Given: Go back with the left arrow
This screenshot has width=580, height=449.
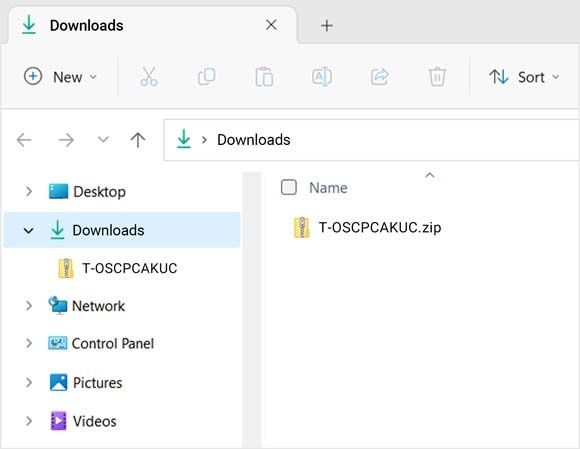Looking at the screenshot, I should (24, 140).
